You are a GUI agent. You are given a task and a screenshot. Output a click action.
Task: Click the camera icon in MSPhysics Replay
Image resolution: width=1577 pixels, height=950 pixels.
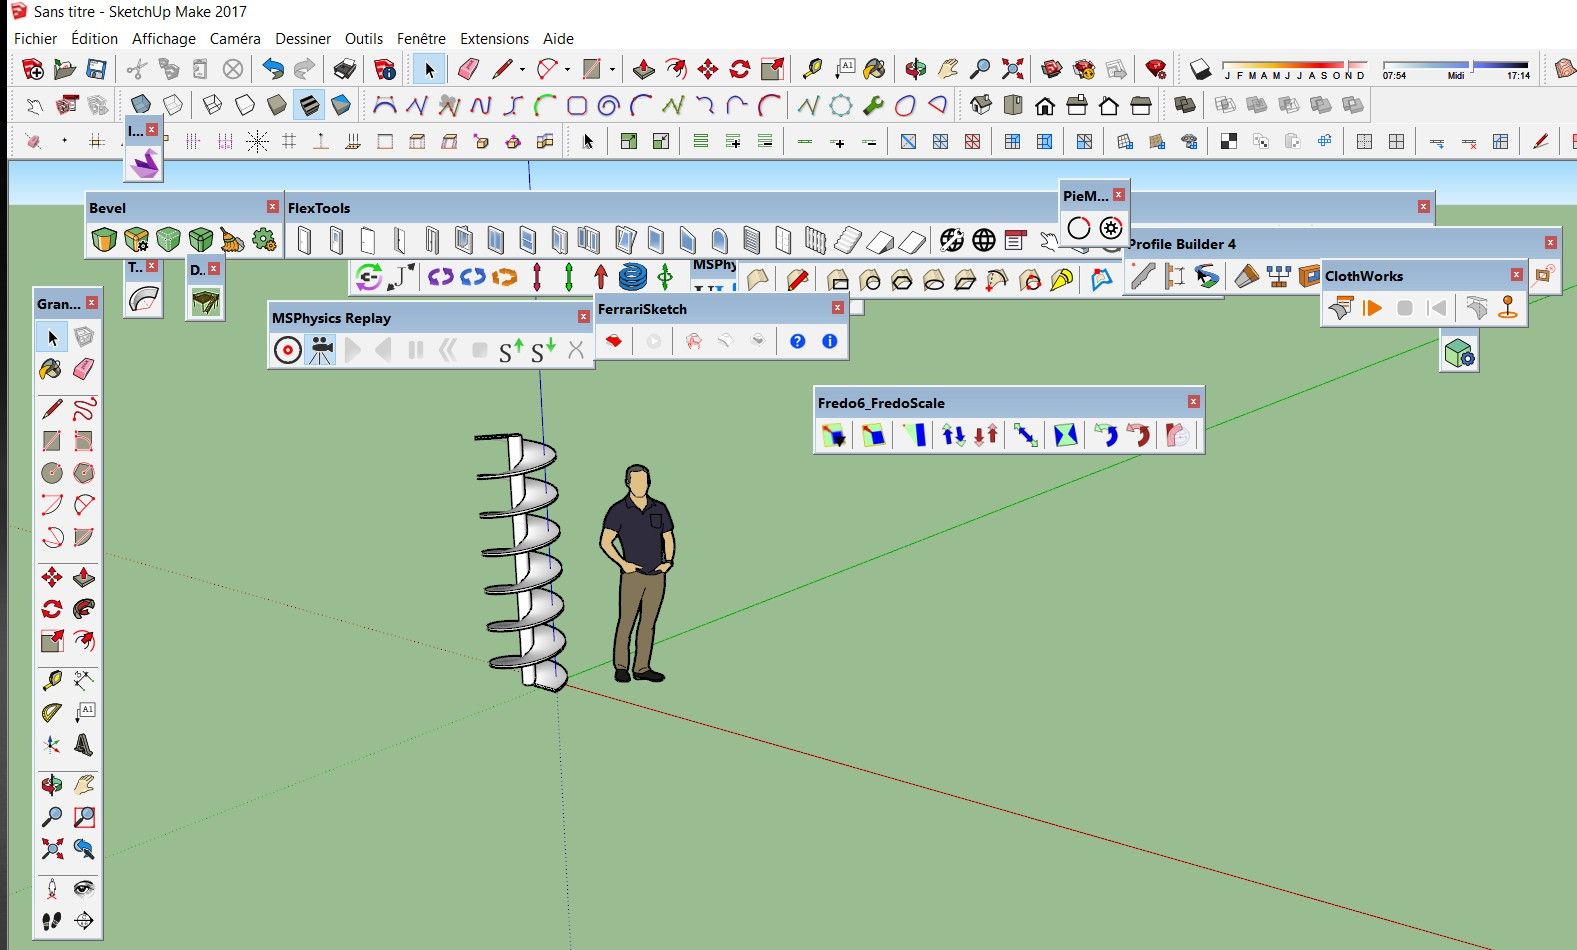click(320, 350)
